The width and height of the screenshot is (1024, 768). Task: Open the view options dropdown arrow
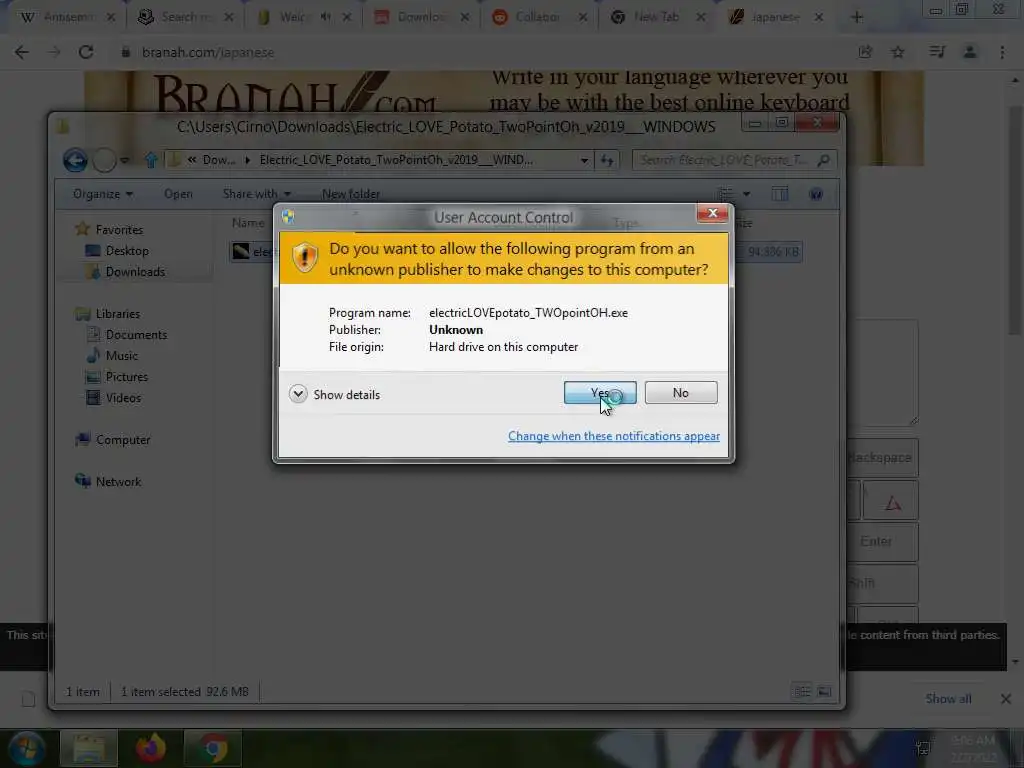tap(746, 194)
